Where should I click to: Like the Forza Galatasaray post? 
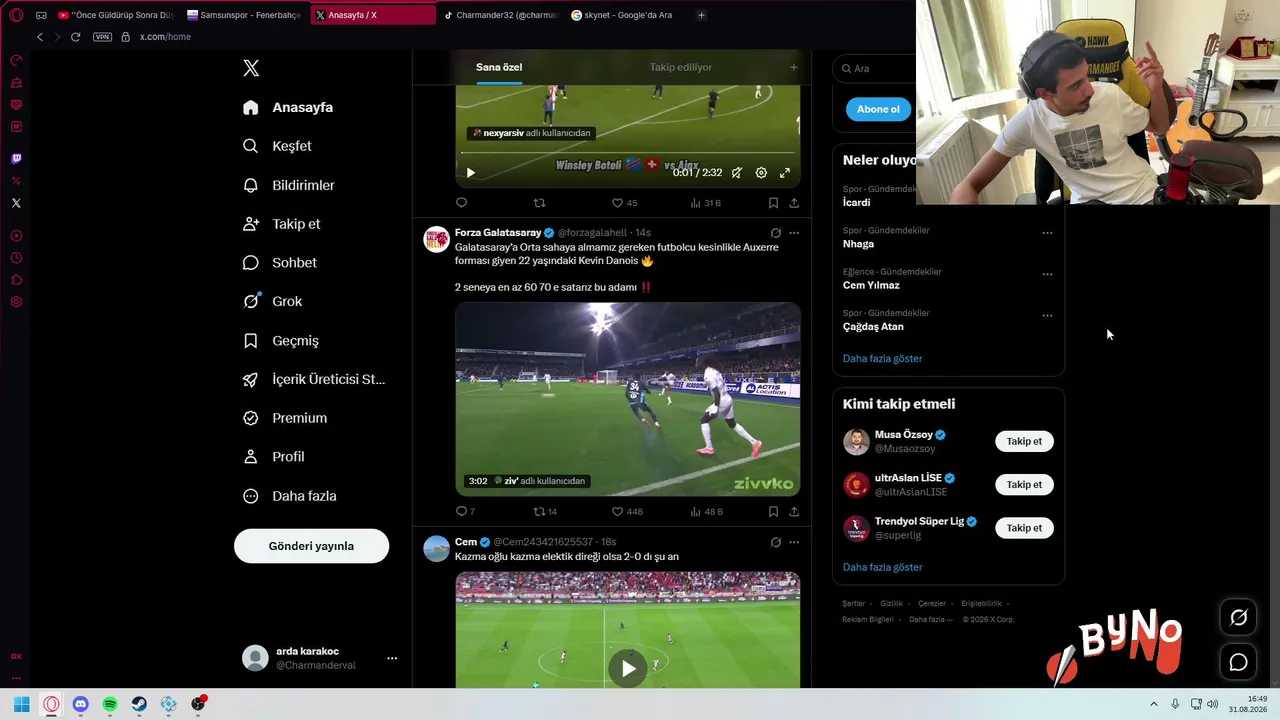pos(627,511)
